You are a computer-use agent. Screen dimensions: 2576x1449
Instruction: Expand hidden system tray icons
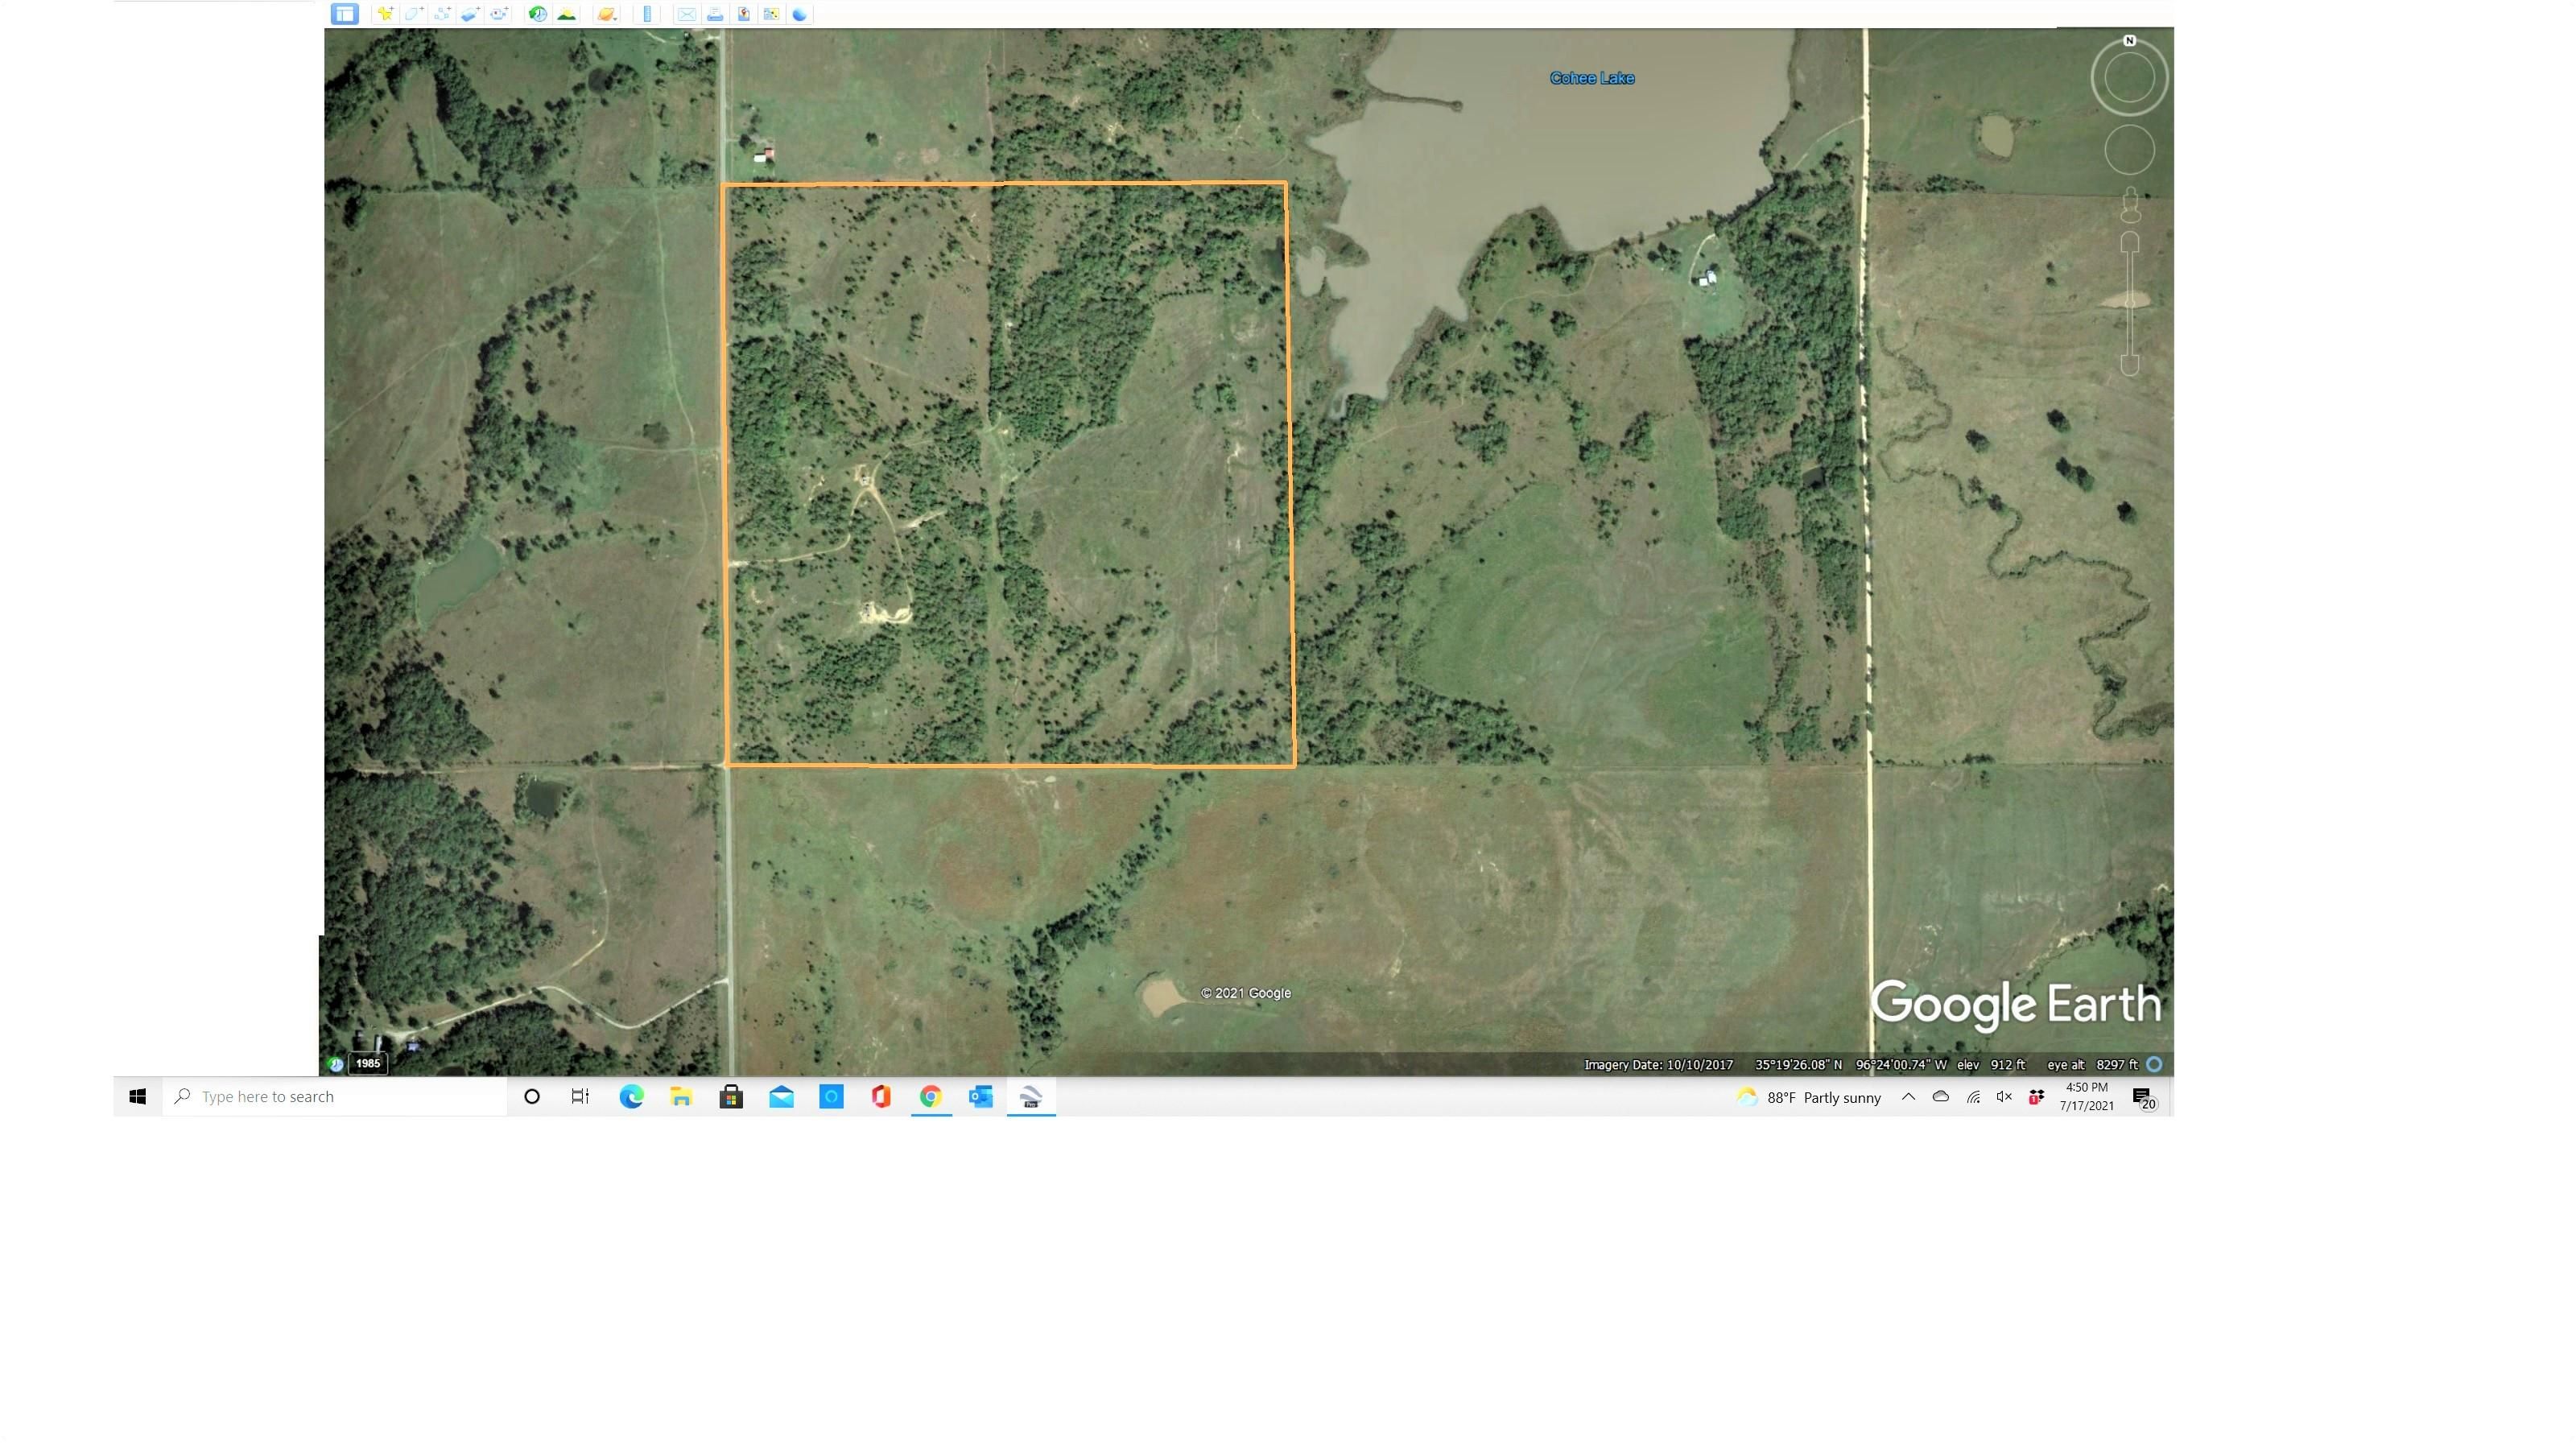1908,1096
